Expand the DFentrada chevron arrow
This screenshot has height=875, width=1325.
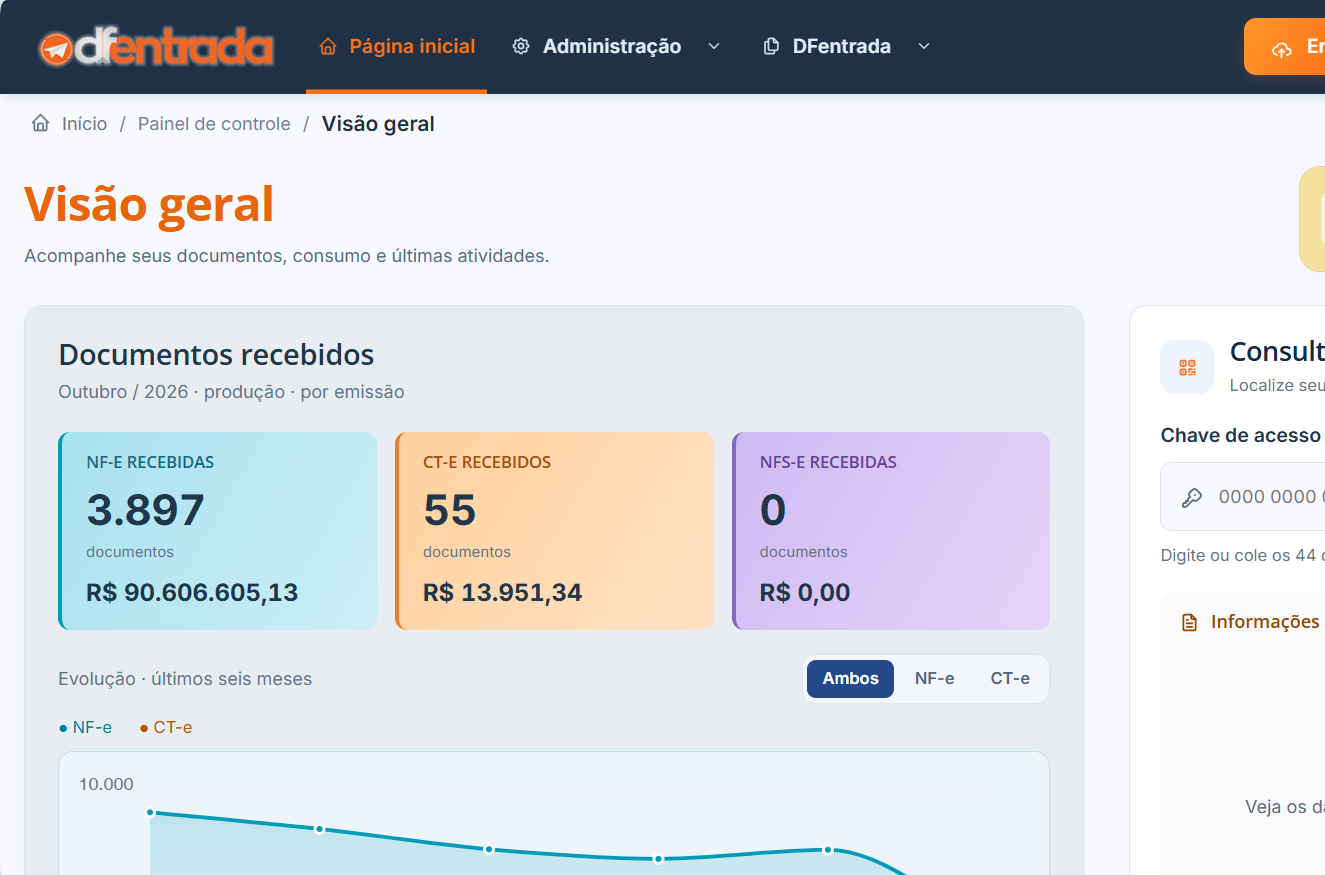[924, 47]
